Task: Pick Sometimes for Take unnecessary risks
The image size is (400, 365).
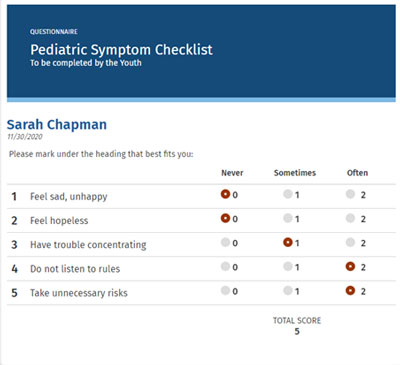Action: pos(288,291)
